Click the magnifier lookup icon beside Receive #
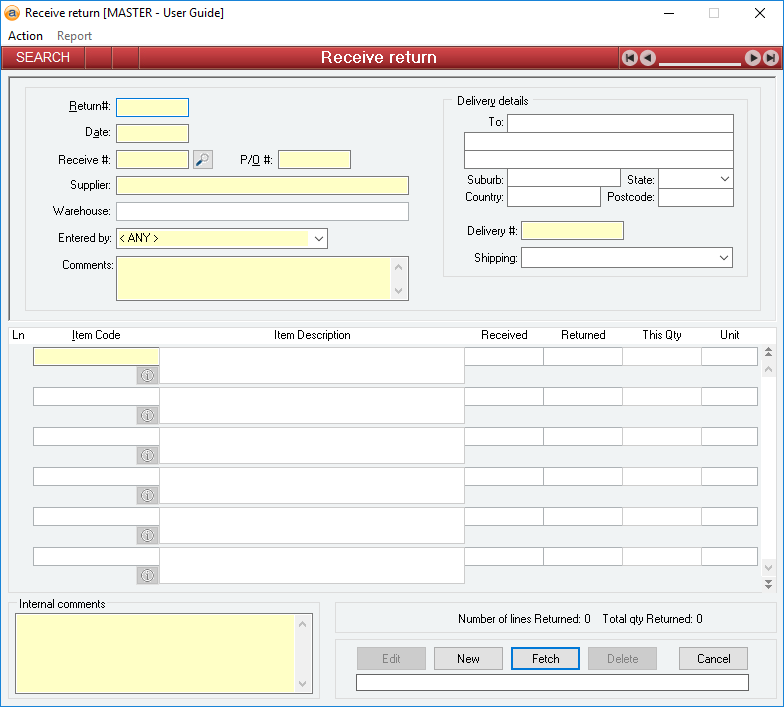Screen dimensions: 784x707 coord(203,159)
